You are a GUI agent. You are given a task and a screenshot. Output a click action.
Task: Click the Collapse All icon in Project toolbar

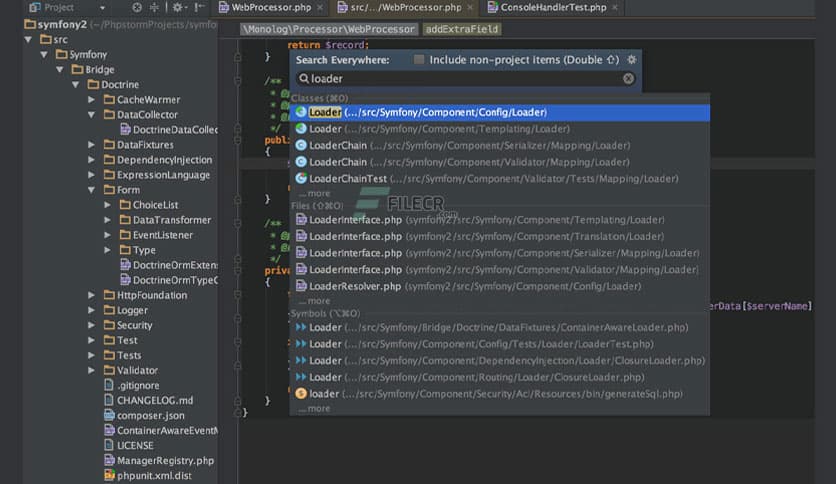[x=155, y=7]
